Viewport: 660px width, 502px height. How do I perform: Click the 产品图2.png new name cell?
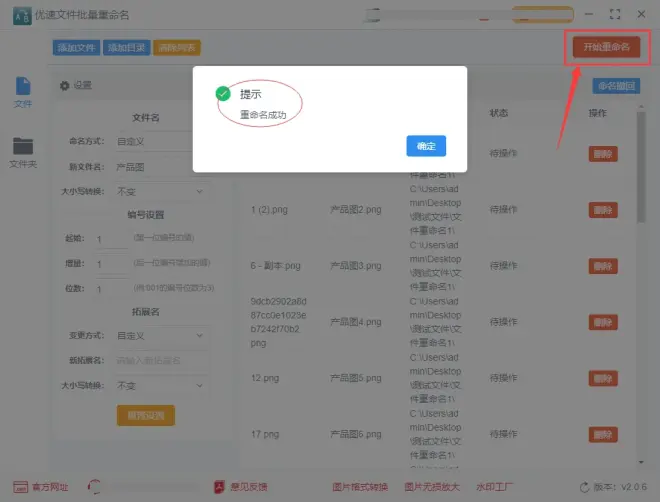(x=356, y=210)
